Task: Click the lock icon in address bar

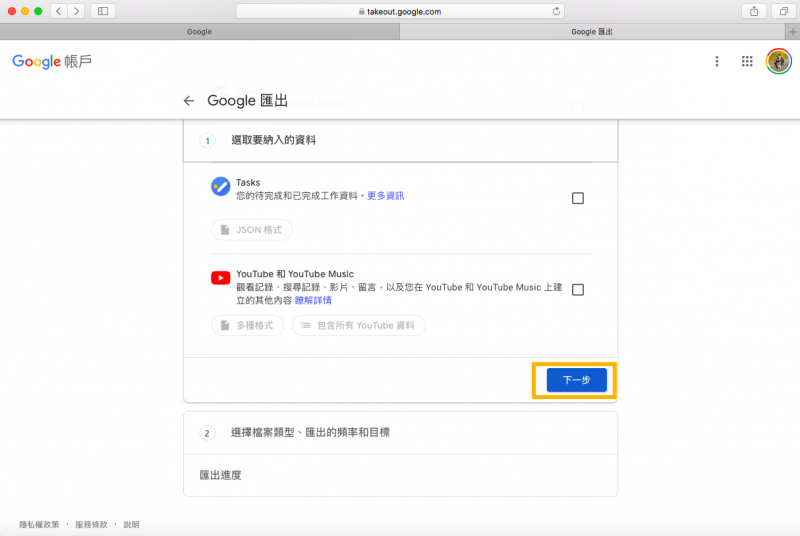Action: [x=361, y=11]
